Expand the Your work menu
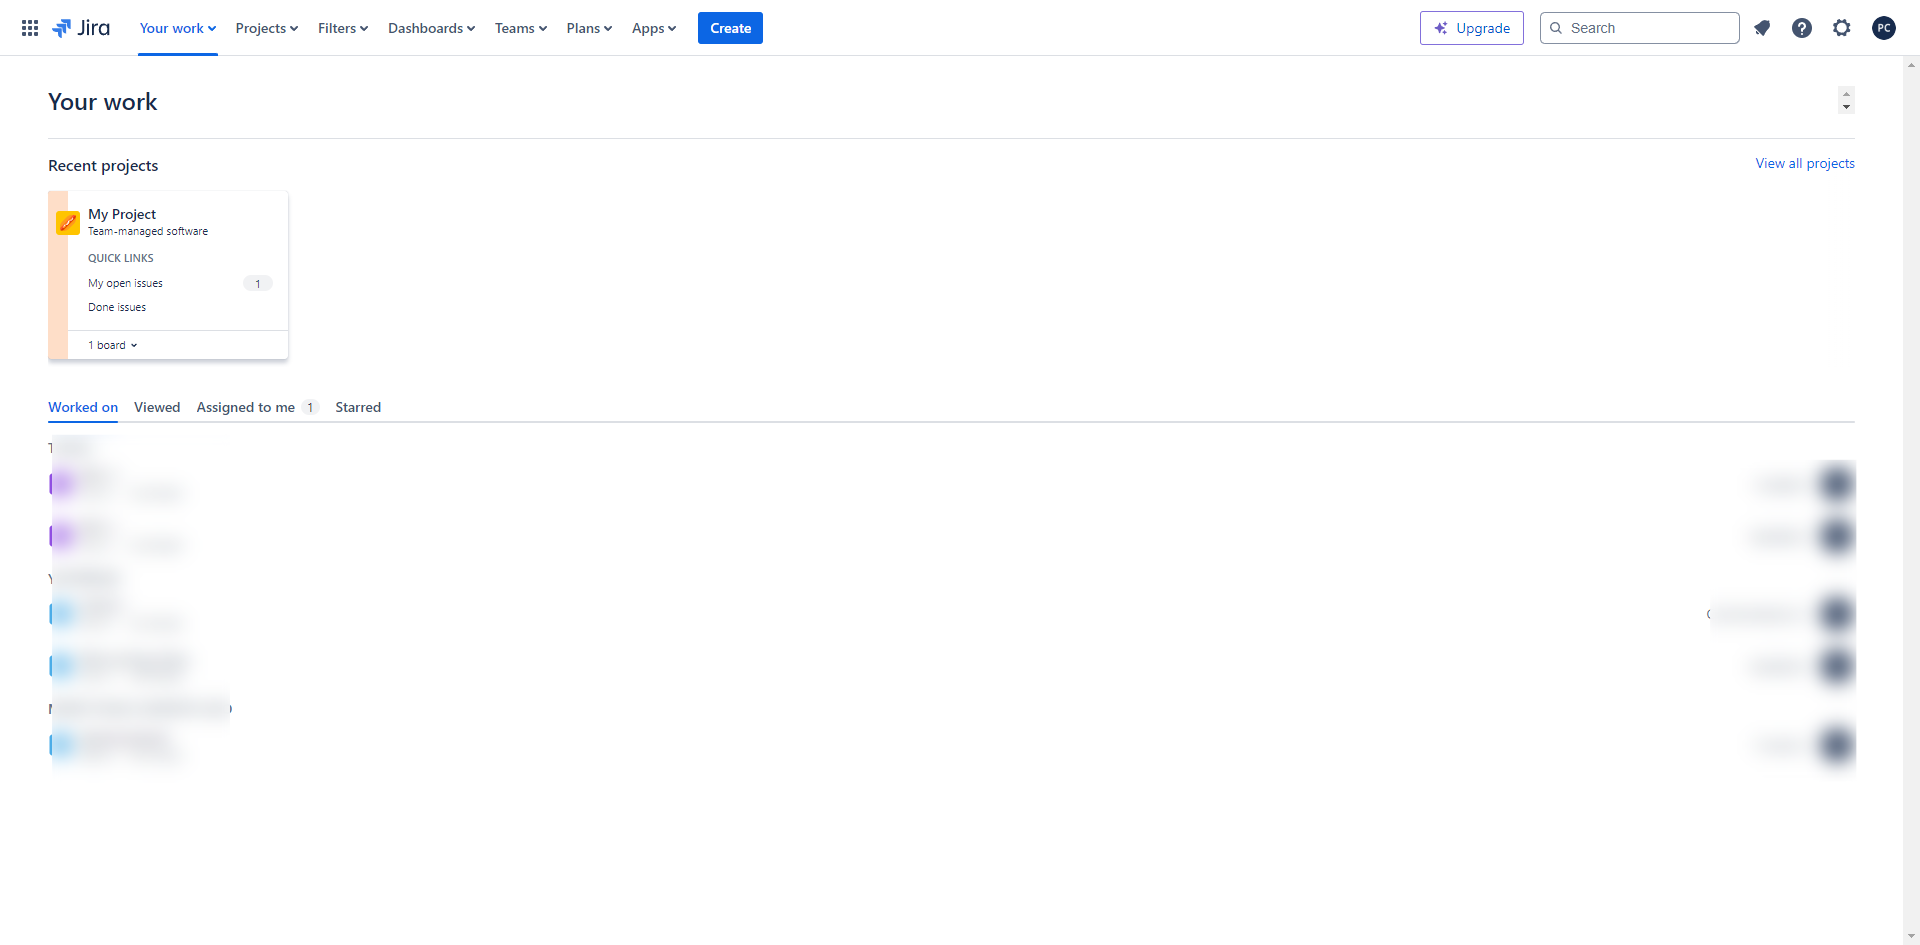 [x=178, y=28]
